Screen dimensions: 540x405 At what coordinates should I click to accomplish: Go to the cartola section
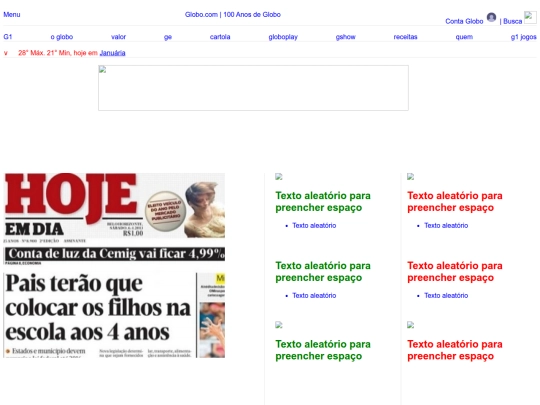[x=220, y=37]
